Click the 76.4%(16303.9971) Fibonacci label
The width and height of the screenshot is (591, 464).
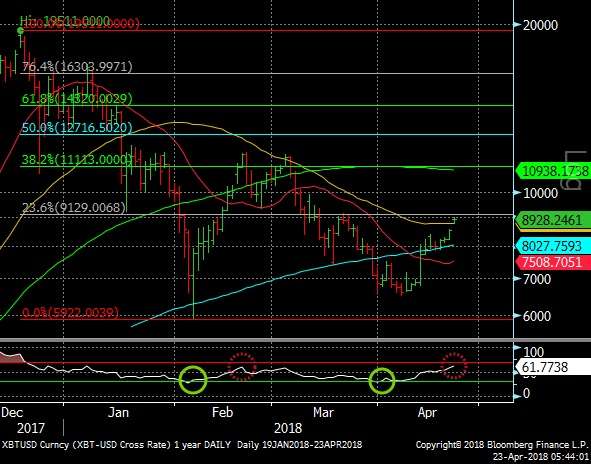(77, 67)
